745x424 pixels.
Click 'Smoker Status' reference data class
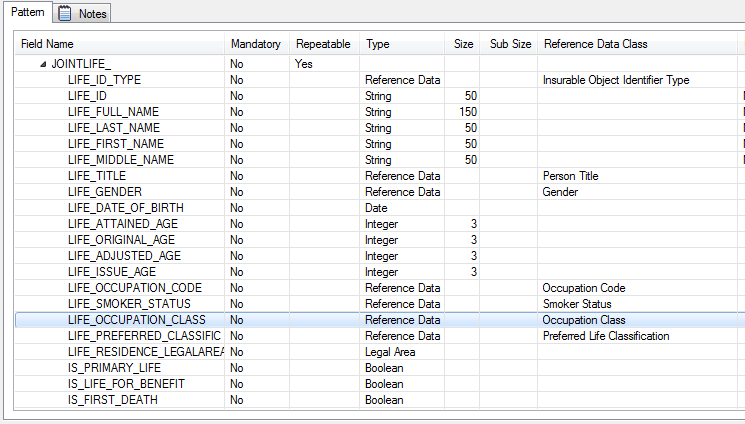(577, 304)
